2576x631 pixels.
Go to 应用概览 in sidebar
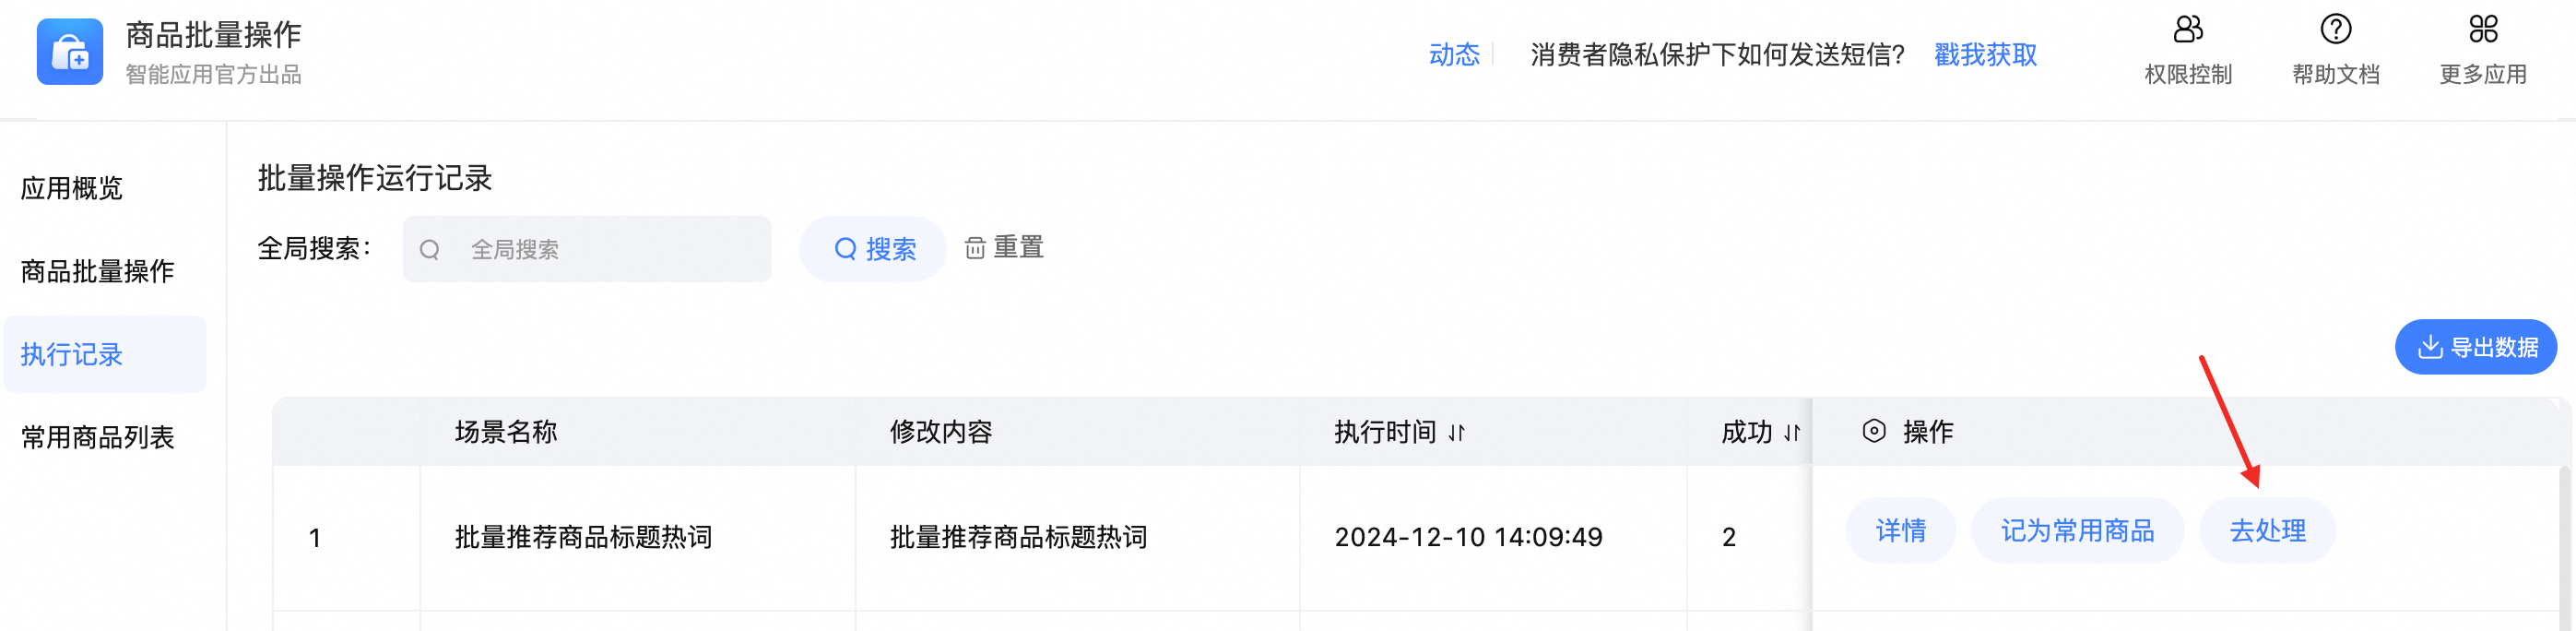(x=72, y=188)
